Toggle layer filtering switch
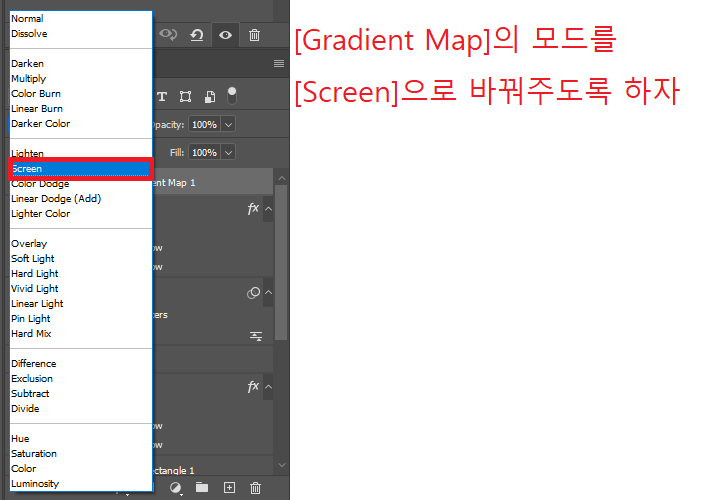Image resolution: width=705 pixels, height=500 pixels. 232,95
